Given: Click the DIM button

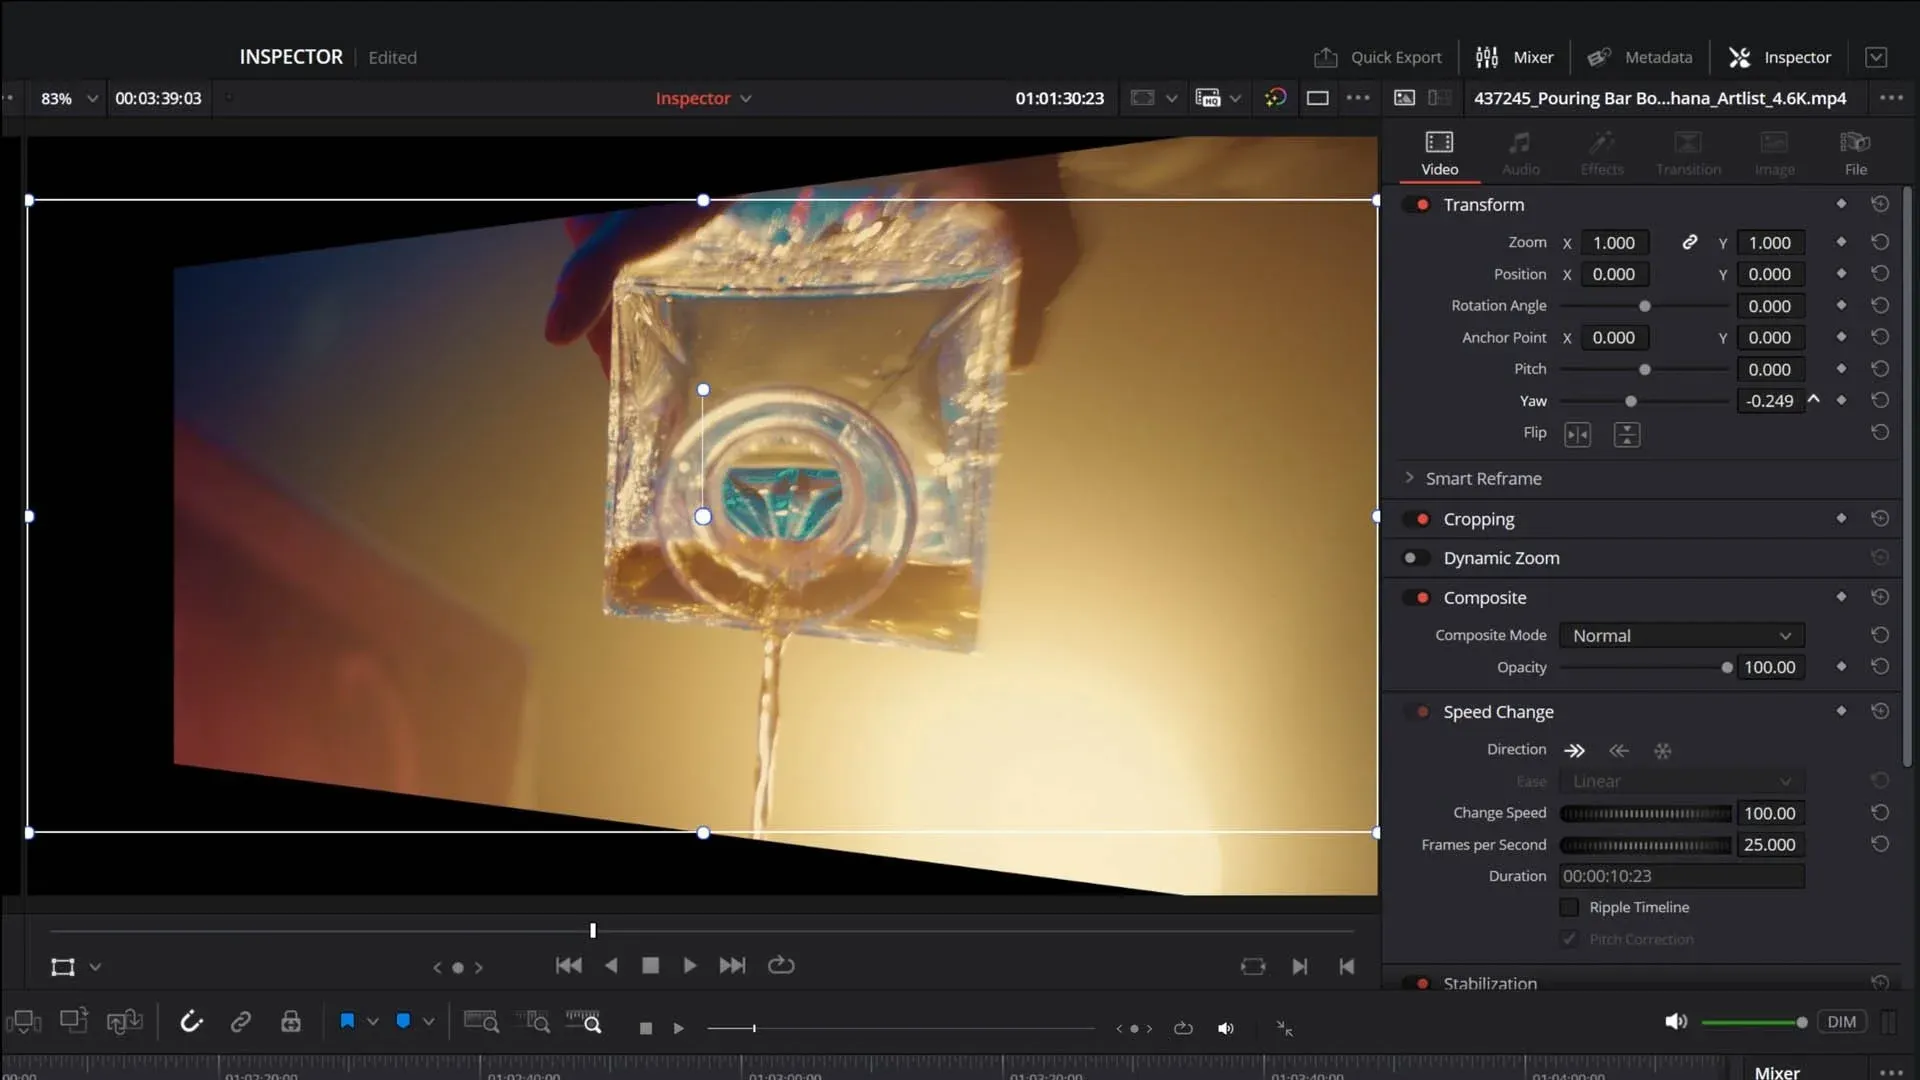Looking at the screenshot, I should point(1841,1022).
